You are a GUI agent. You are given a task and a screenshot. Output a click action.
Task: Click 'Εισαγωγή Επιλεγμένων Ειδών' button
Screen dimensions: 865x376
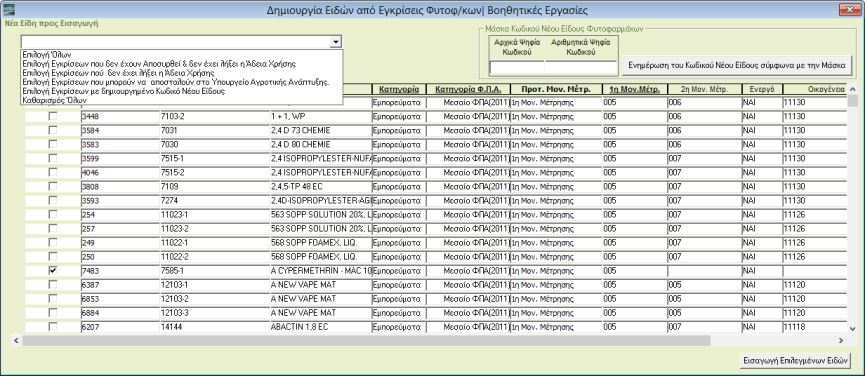tap(795, 362)
